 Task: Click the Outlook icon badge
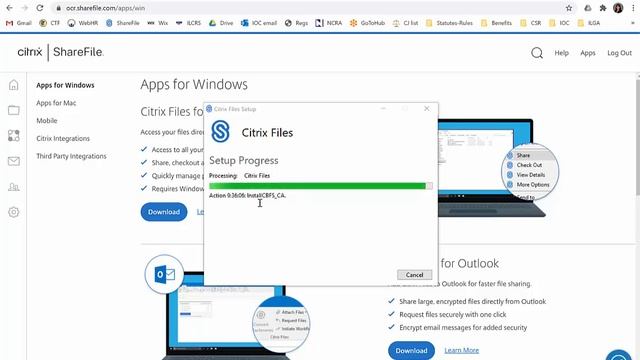tap(164, 274)
